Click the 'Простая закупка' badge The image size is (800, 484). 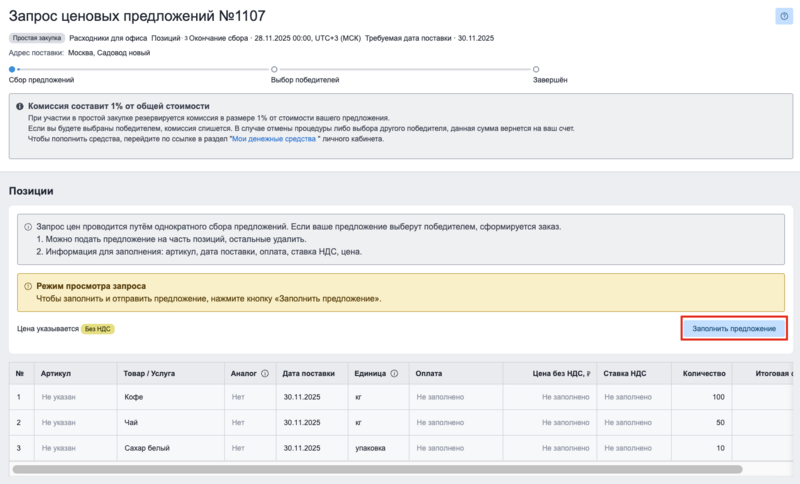[37, 38]
